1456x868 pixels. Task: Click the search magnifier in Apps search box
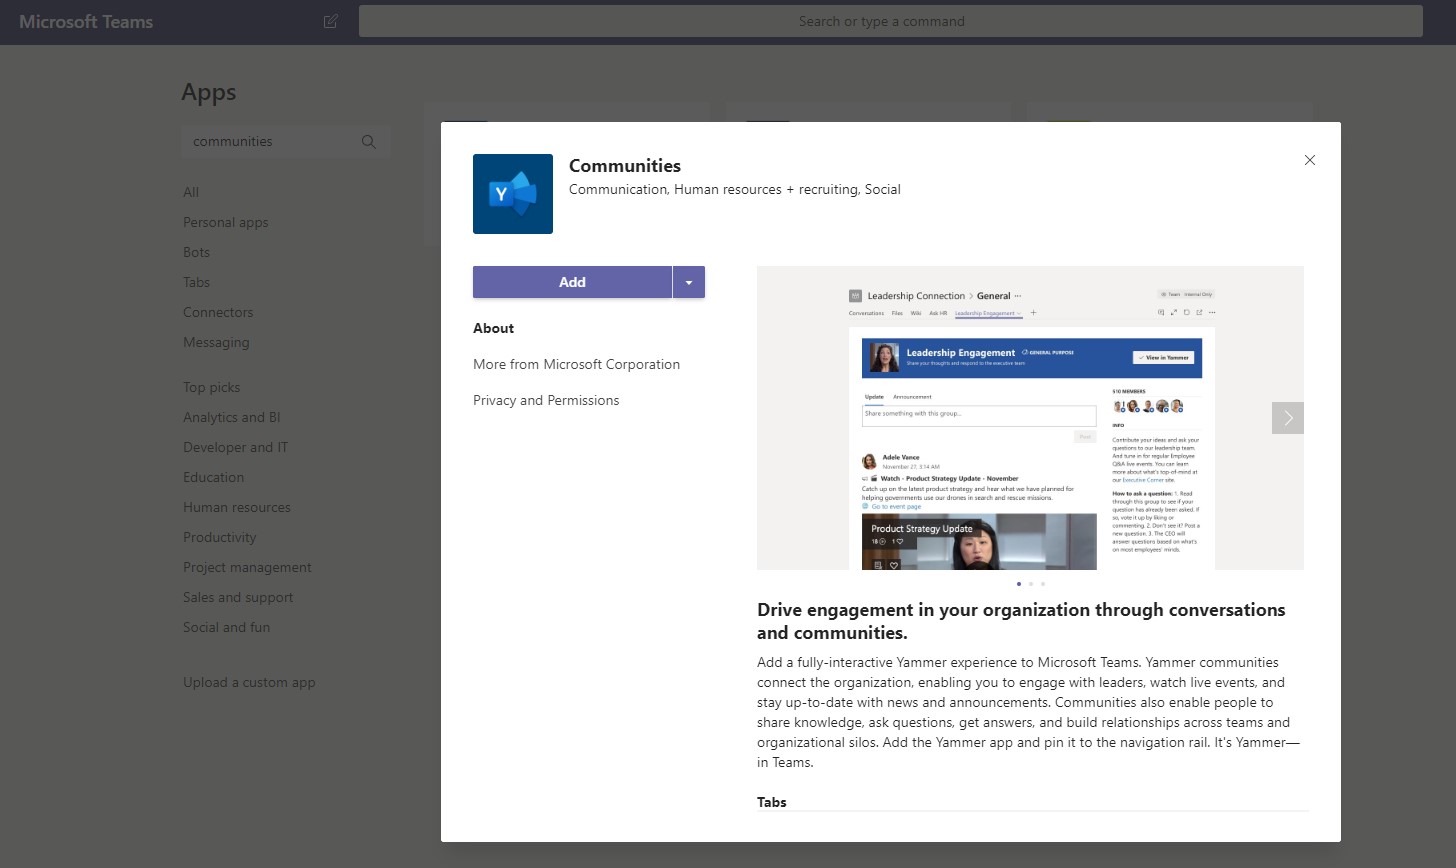(x=368, y=141)
